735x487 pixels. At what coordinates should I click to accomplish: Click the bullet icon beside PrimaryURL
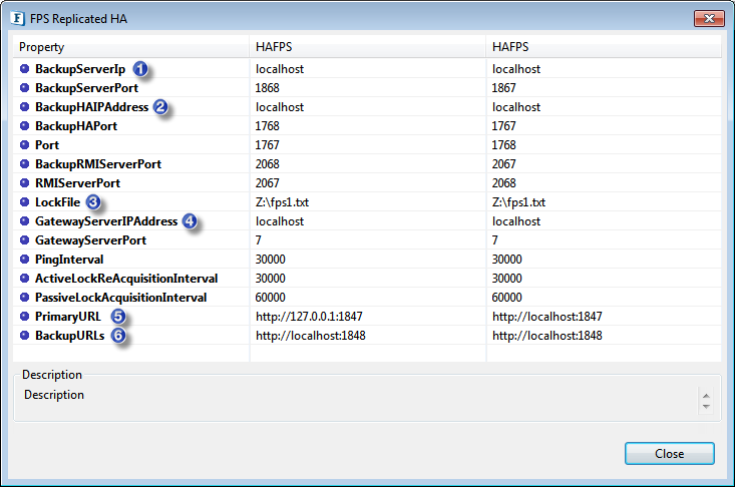[x=24, y=316]
